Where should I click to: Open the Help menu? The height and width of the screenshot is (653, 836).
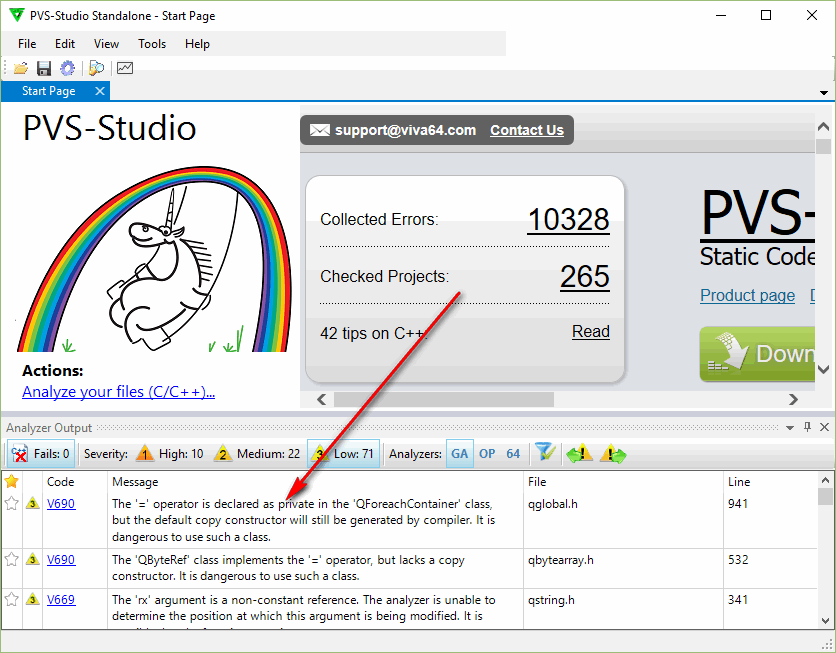197,44
